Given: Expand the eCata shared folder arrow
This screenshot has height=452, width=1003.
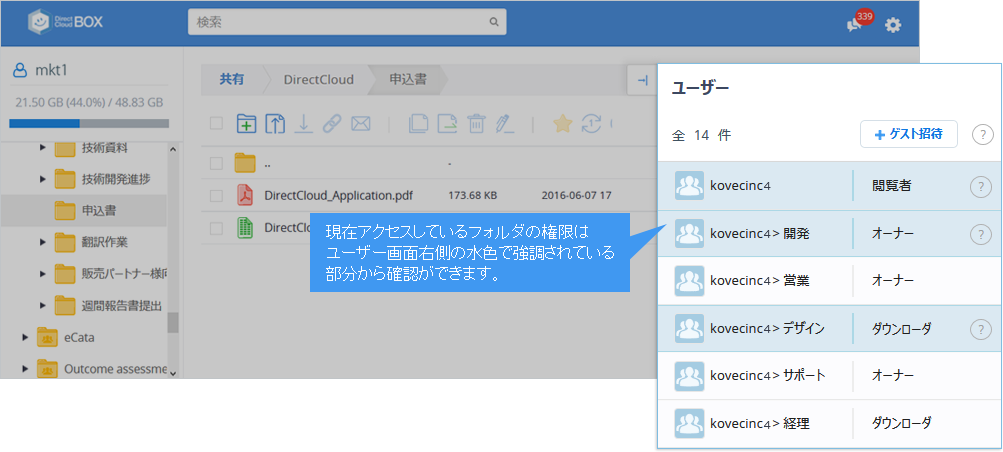Looking at the screenshot, I should pyautogui.click(x=25, y=337).
